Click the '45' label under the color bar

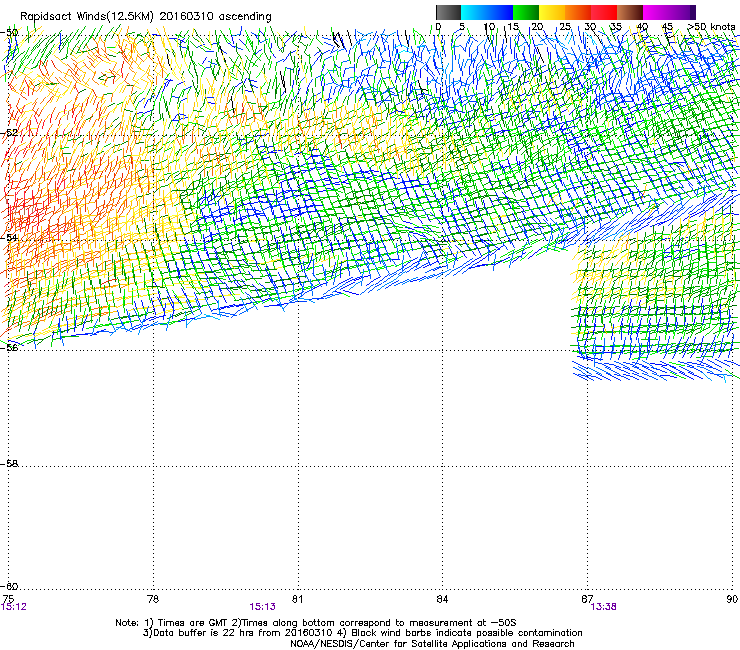tap(667, 27)
